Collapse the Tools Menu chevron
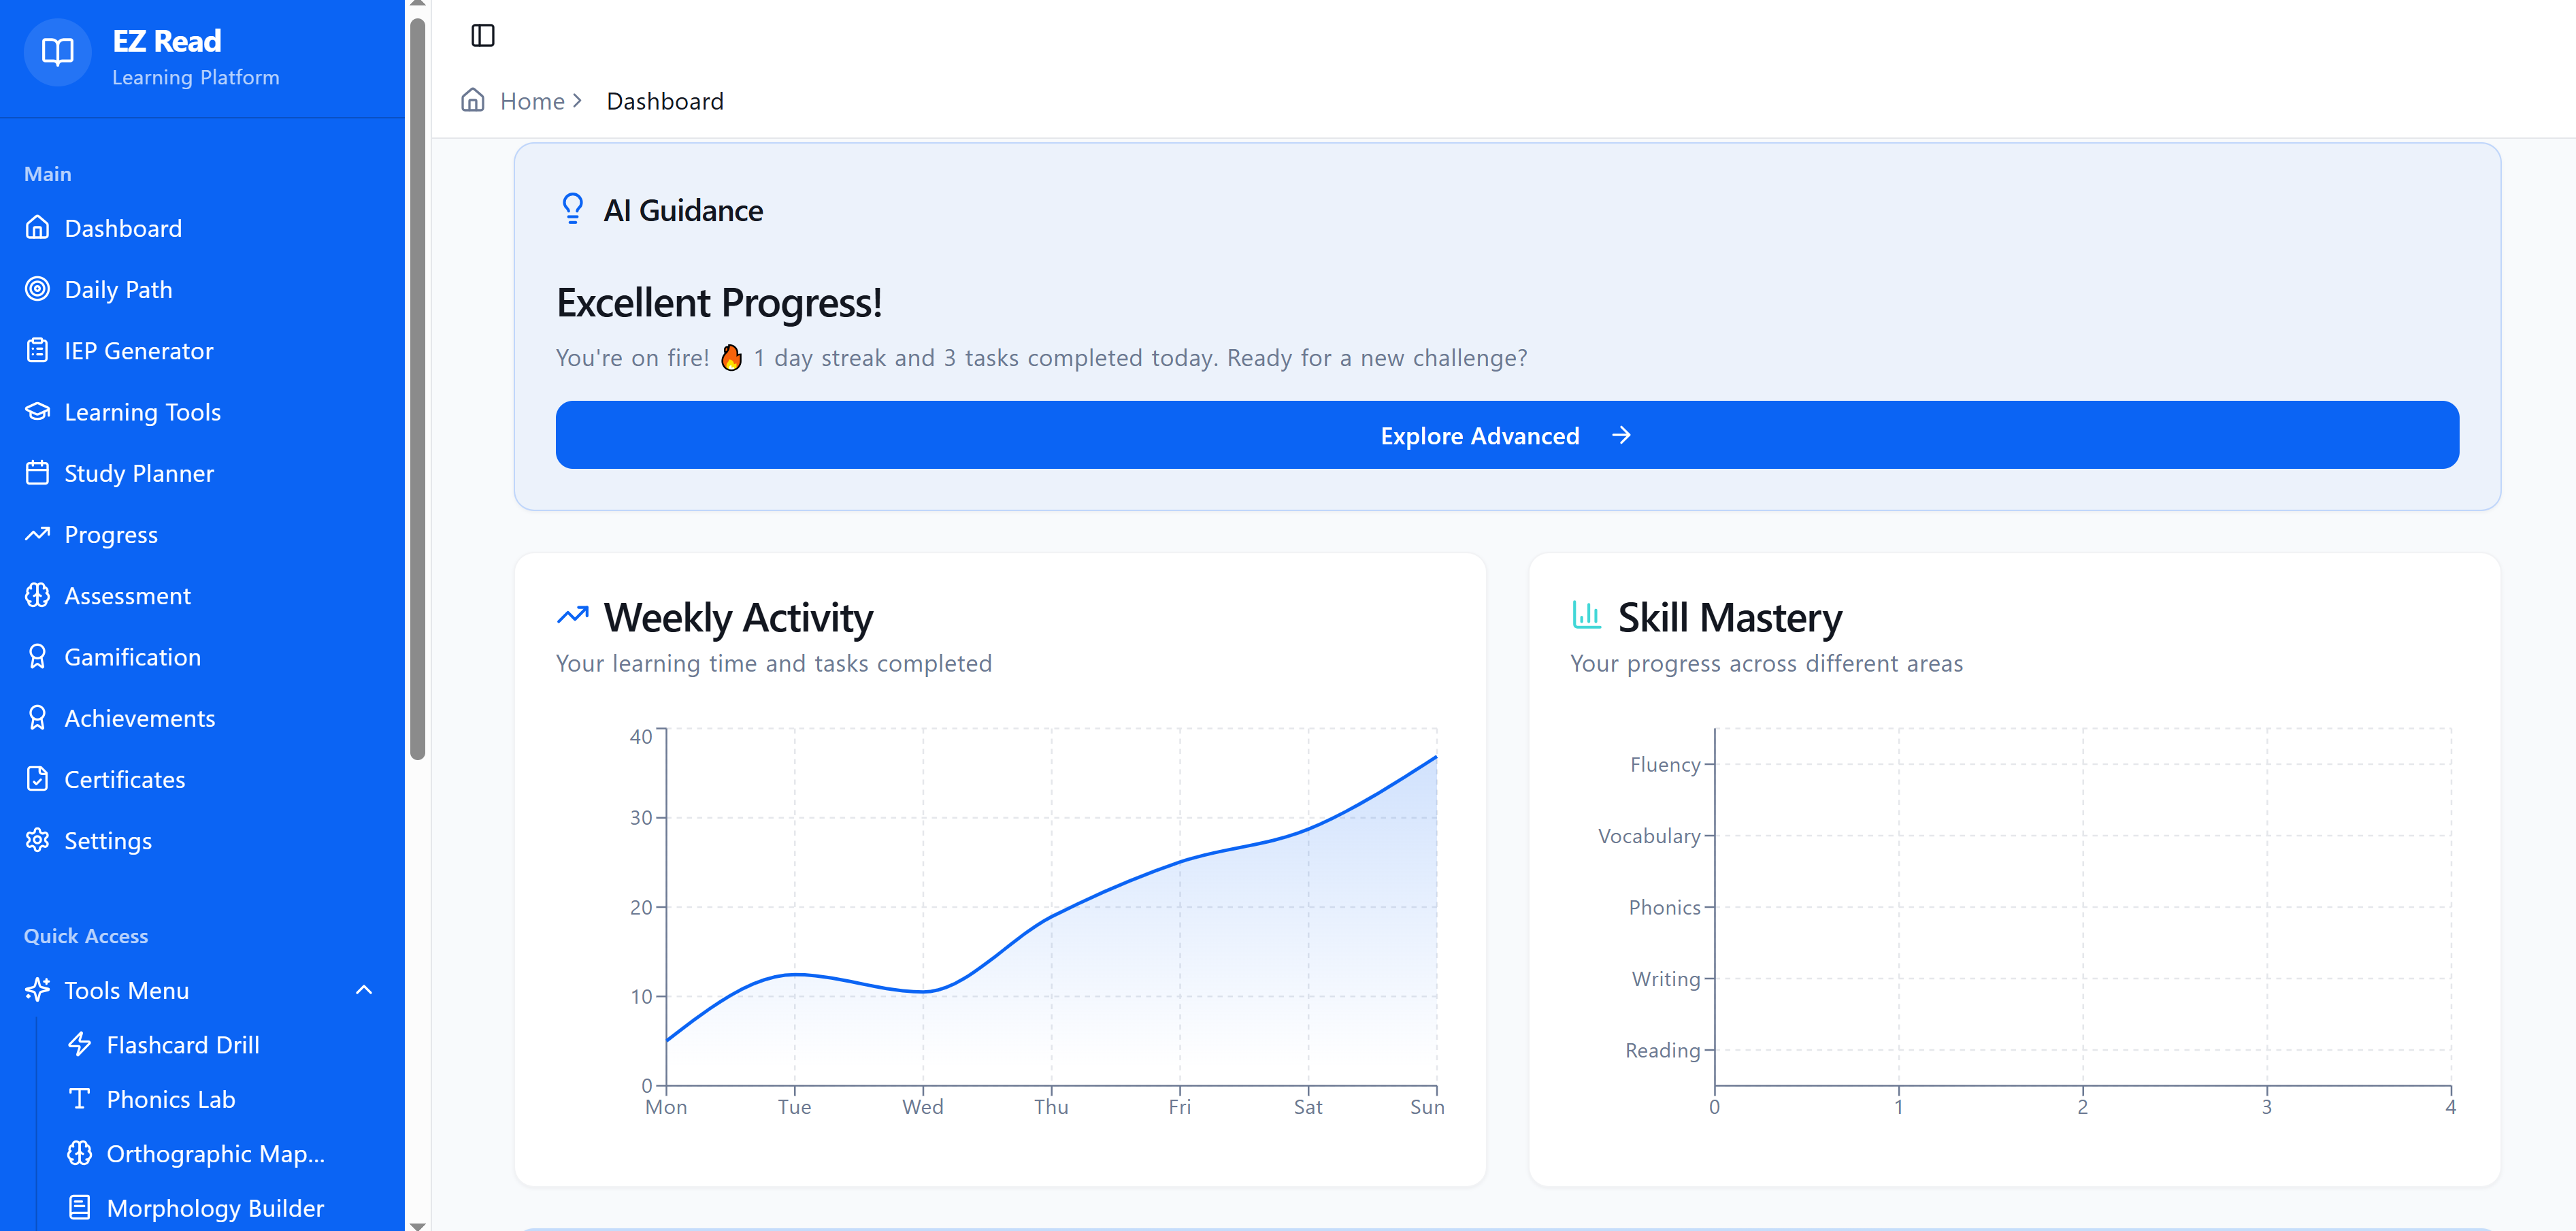This screenshot has width=2576, height=1231. pos(364,990)
